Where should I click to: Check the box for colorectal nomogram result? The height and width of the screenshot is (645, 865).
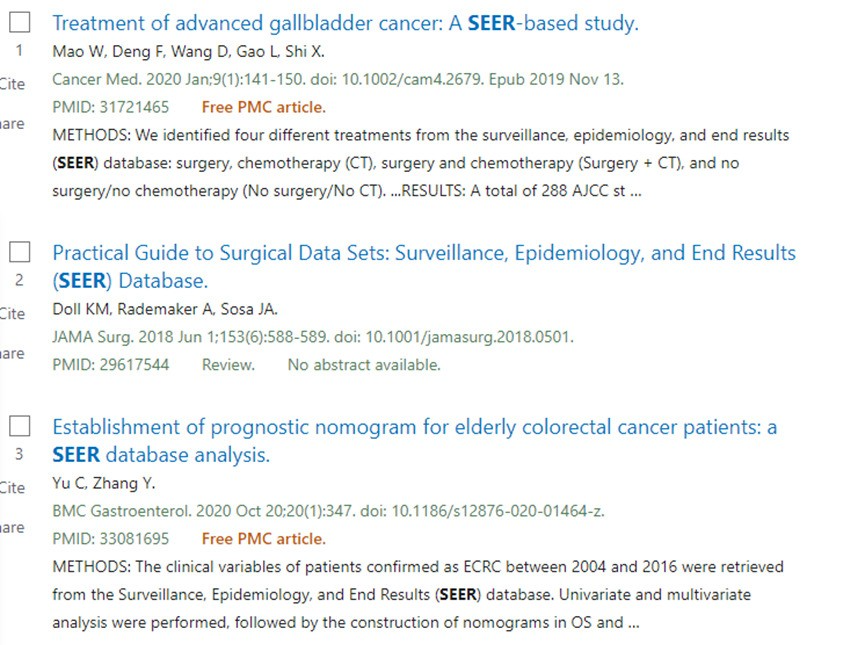[x=20, y=426]
